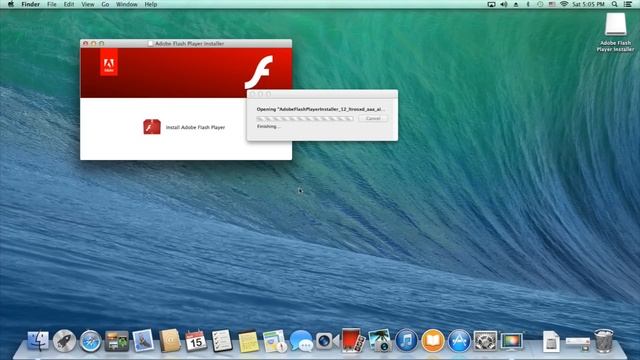
Task: Open Safari compass icon in dock
Action: tap(90, 341)
